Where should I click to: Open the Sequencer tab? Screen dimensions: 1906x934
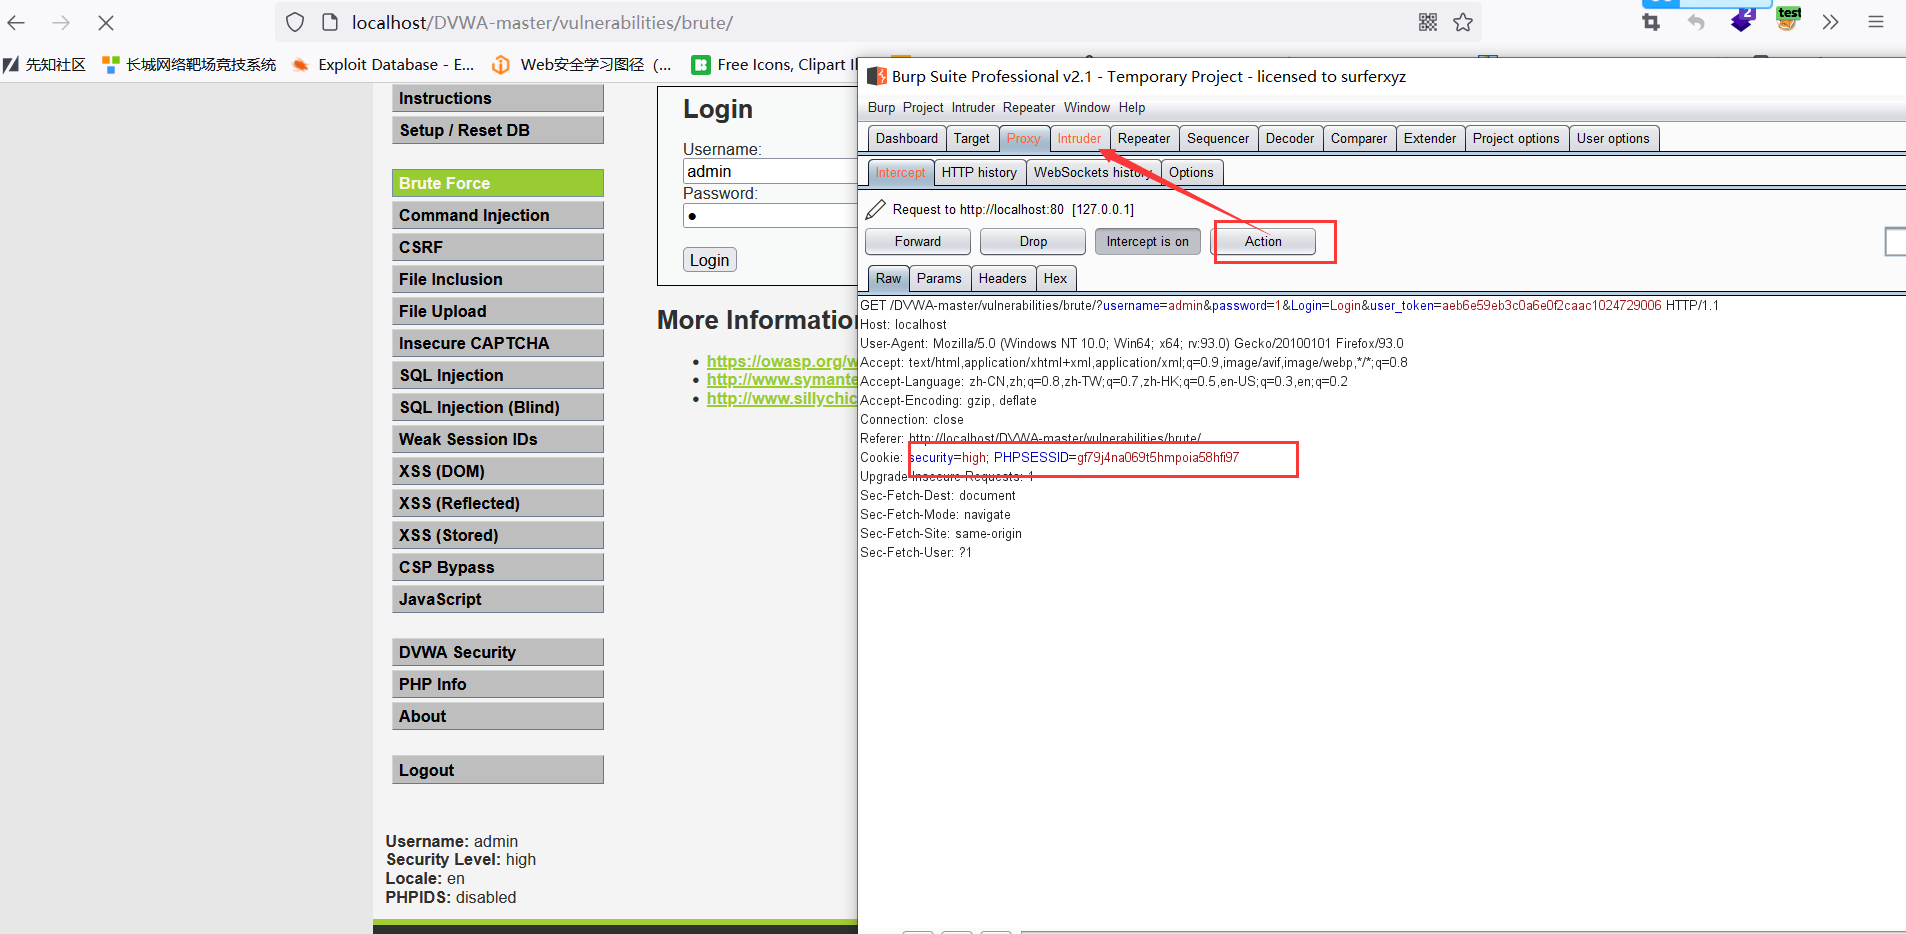click(1218, 139)
